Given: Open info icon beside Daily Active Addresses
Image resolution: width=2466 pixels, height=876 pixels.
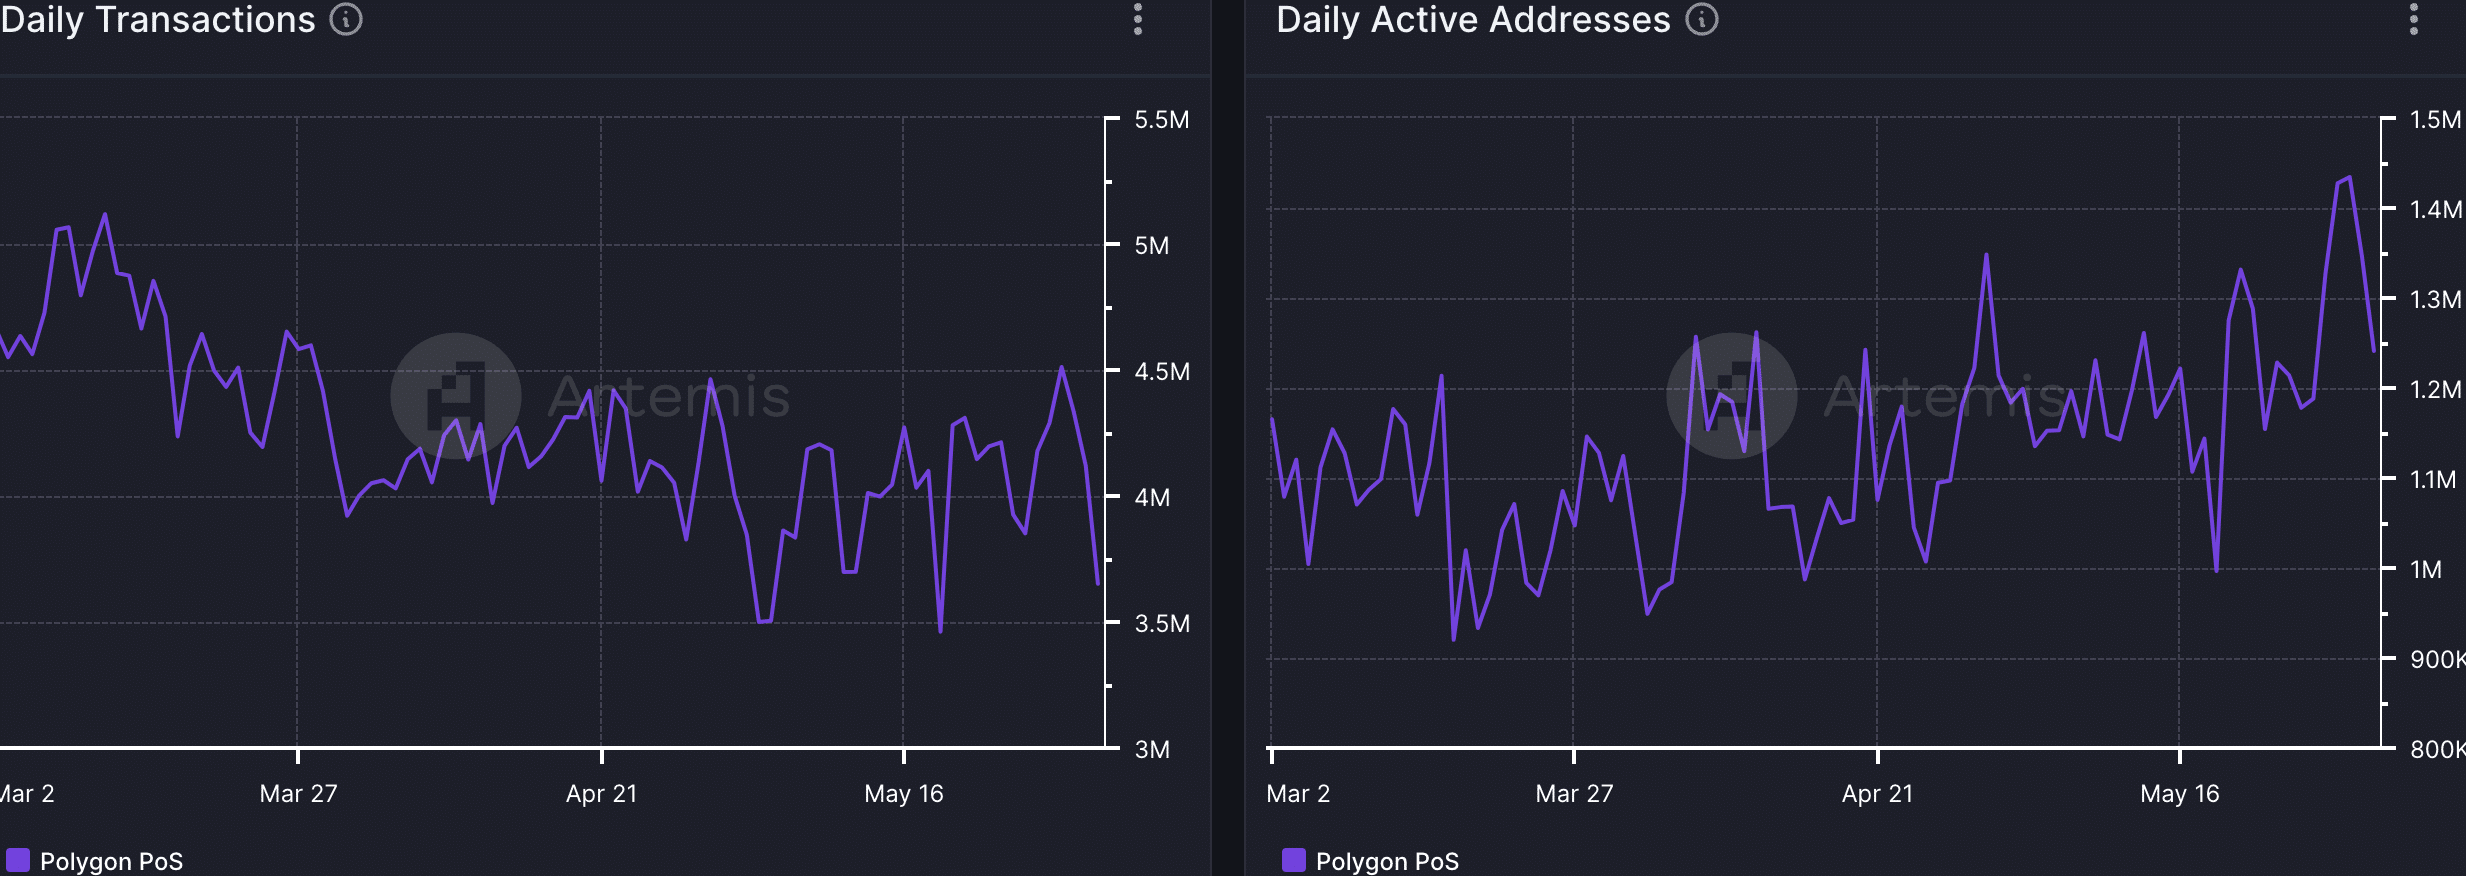Looking at the screenshot, I should point(1701,19).
